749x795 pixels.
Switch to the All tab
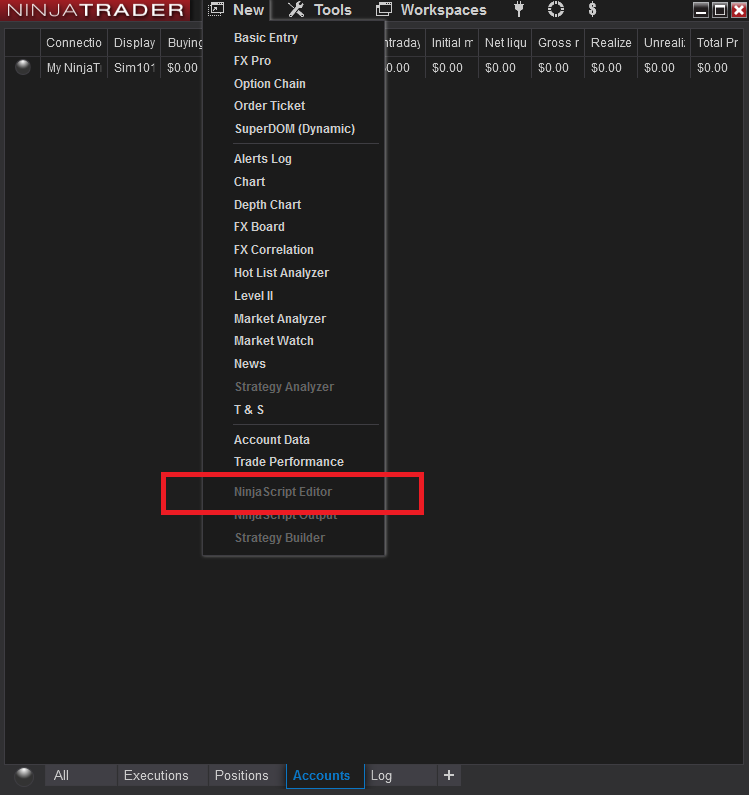80,775
